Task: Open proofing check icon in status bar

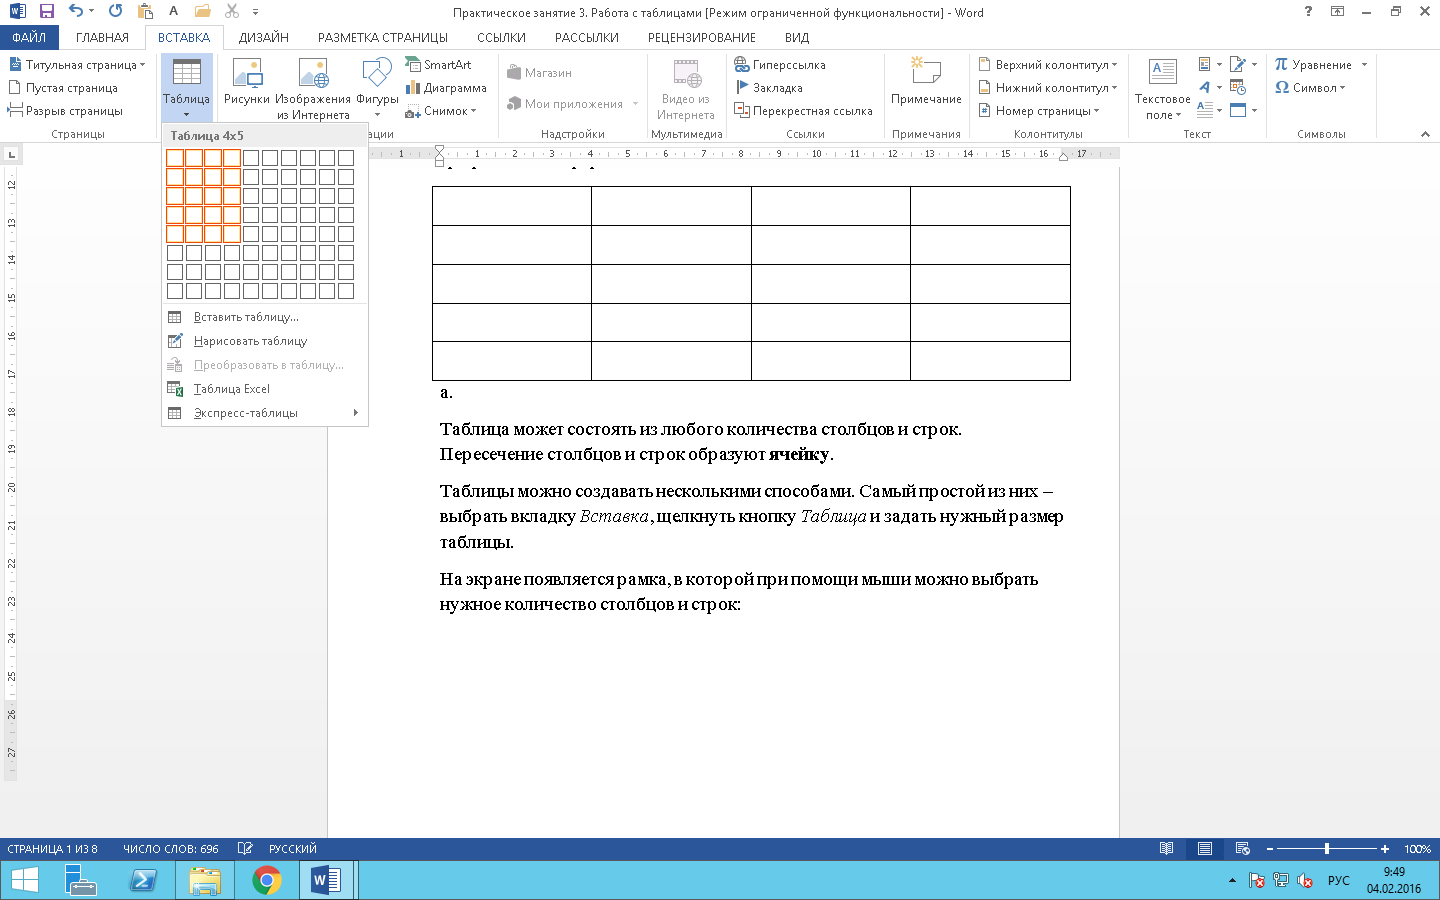Action: point(245,849)
